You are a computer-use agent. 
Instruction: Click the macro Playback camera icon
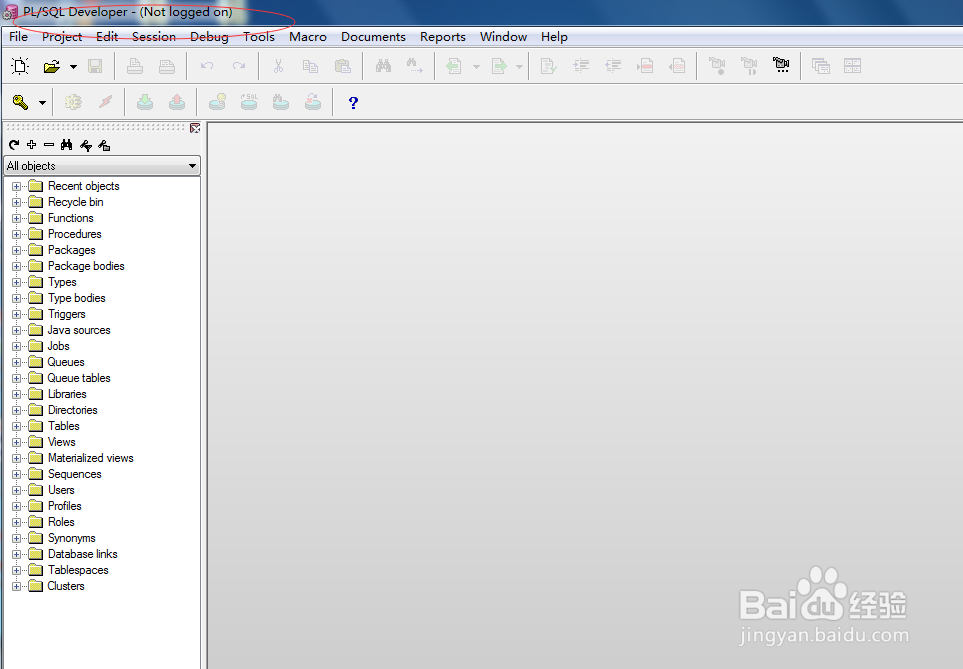tap(781, 65)
